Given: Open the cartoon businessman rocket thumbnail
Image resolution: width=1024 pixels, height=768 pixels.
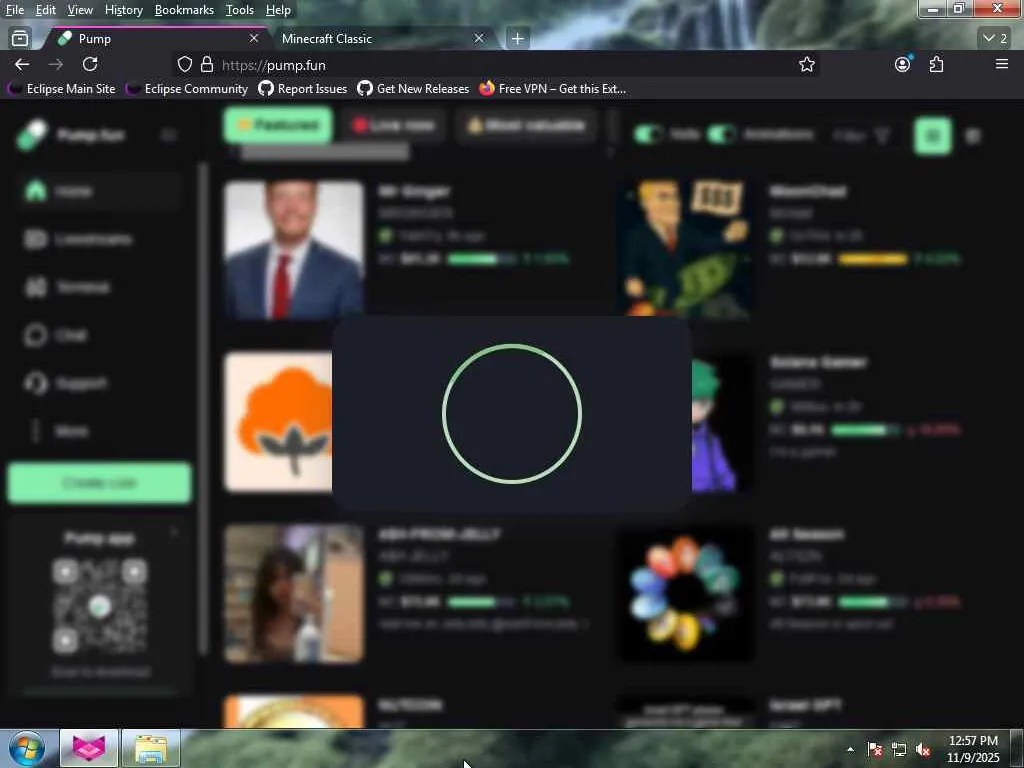Looking at the screenshot, I should pyautogui.click(x=684, y=248).
